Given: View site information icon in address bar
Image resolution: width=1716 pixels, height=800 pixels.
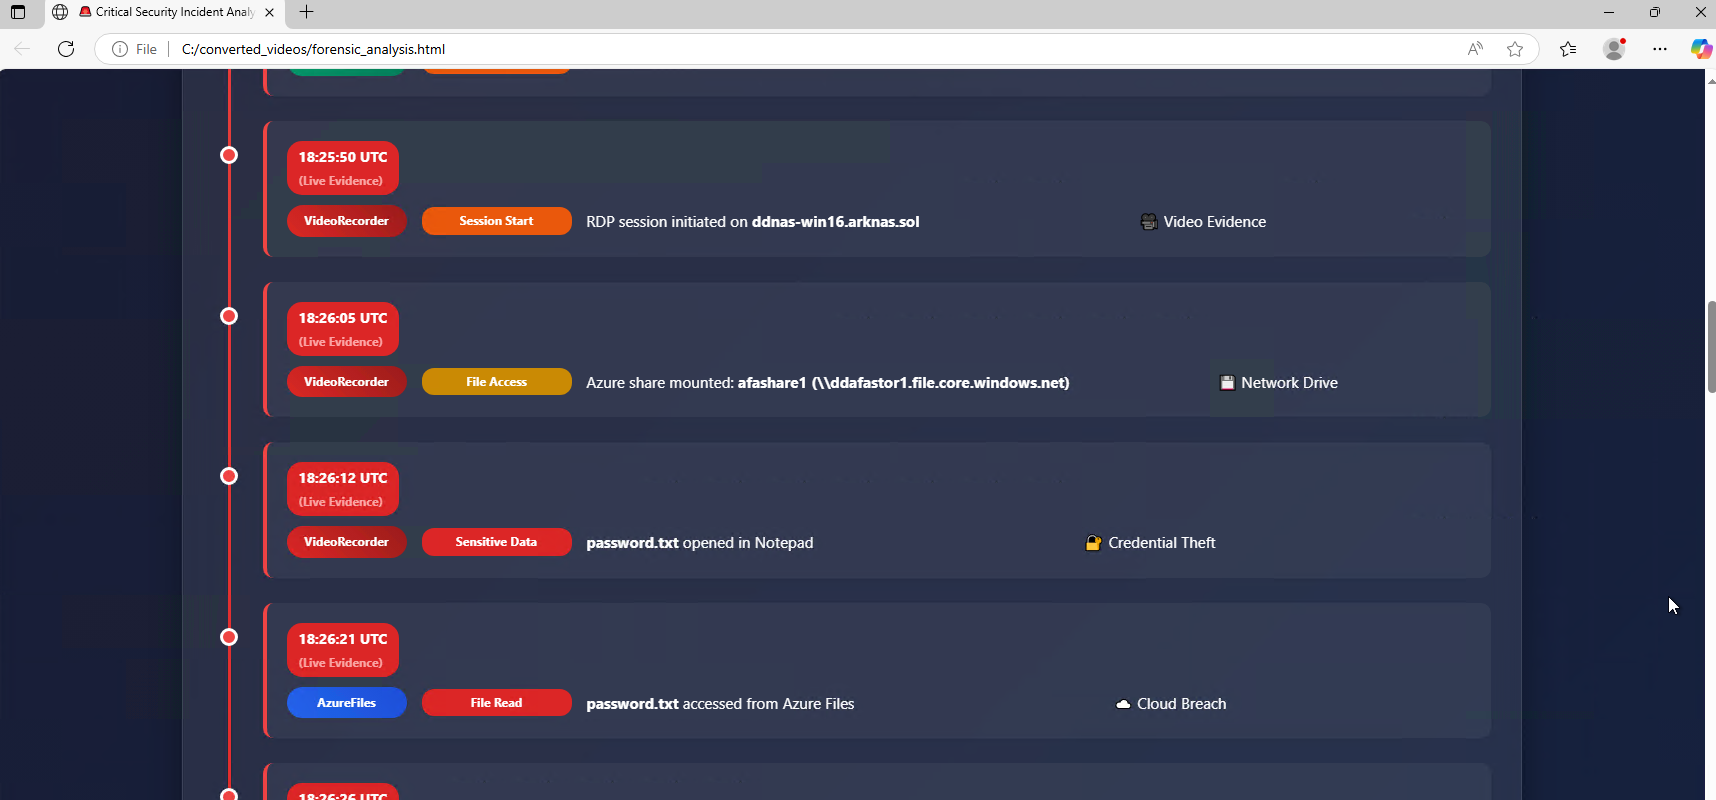Looking at the screenshot, I should click(x=120, y=49).
